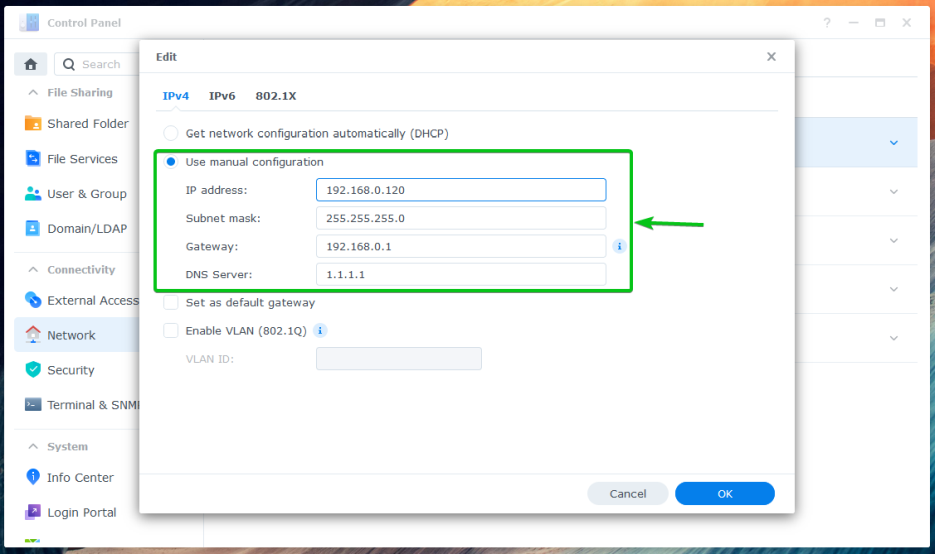Switch to the 802.1X tab
Screen dimensions: 935x554
click(275, 96)
